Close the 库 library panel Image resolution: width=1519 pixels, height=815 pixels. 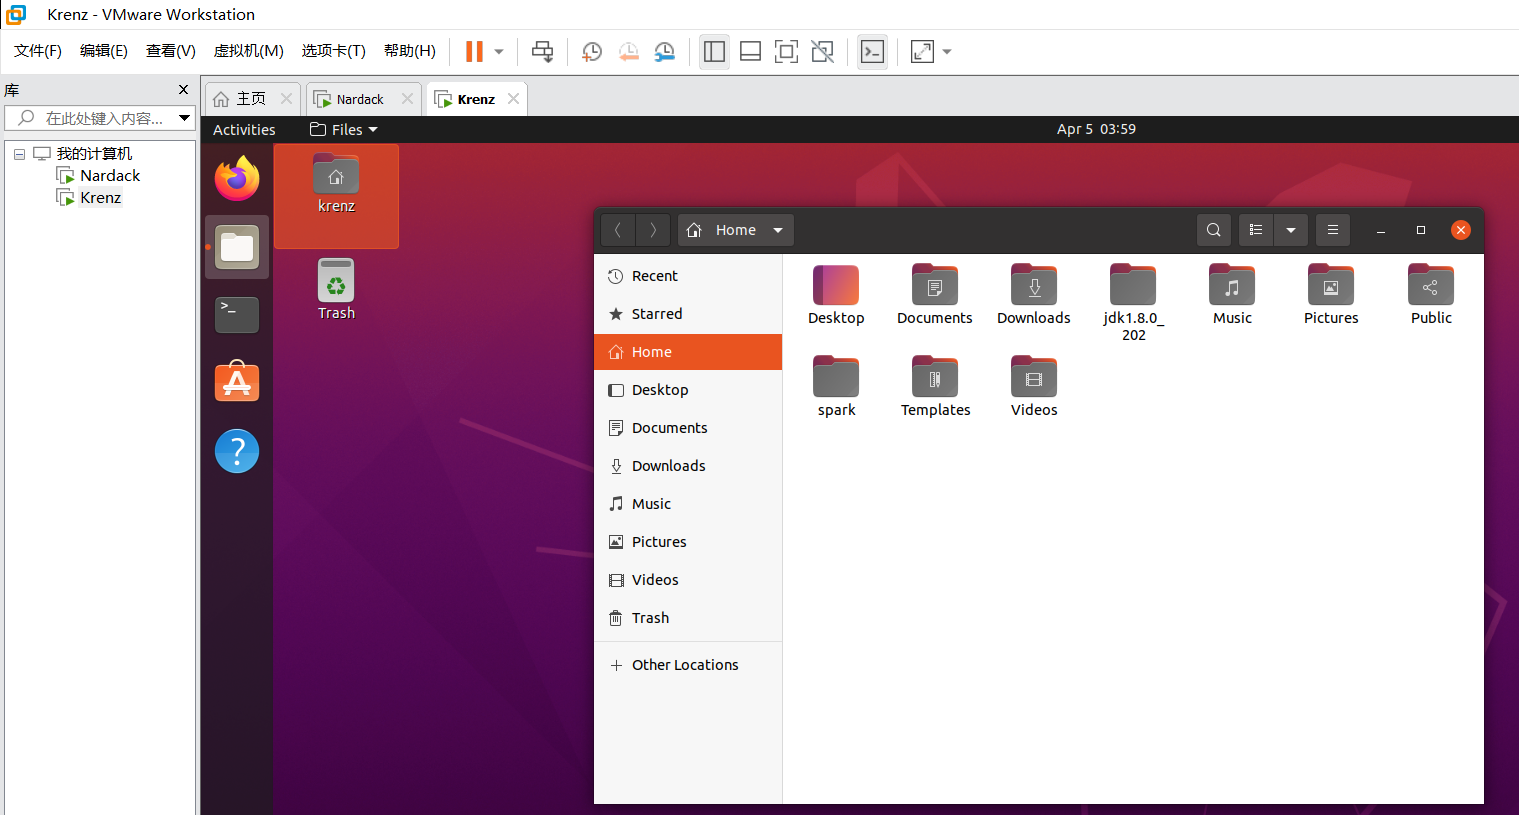[183, 90]
